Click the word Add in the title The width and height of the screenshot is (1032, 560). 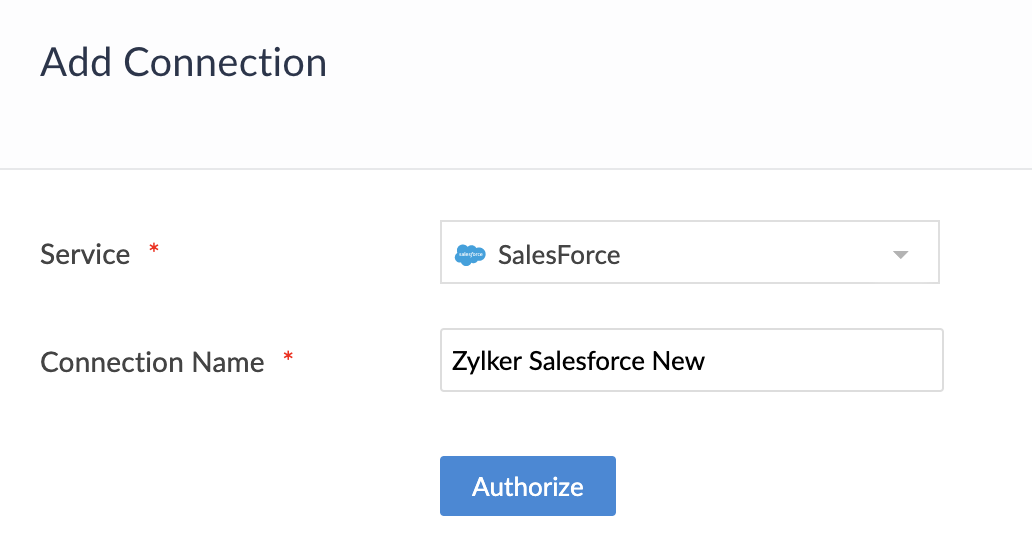coord(76,63)
